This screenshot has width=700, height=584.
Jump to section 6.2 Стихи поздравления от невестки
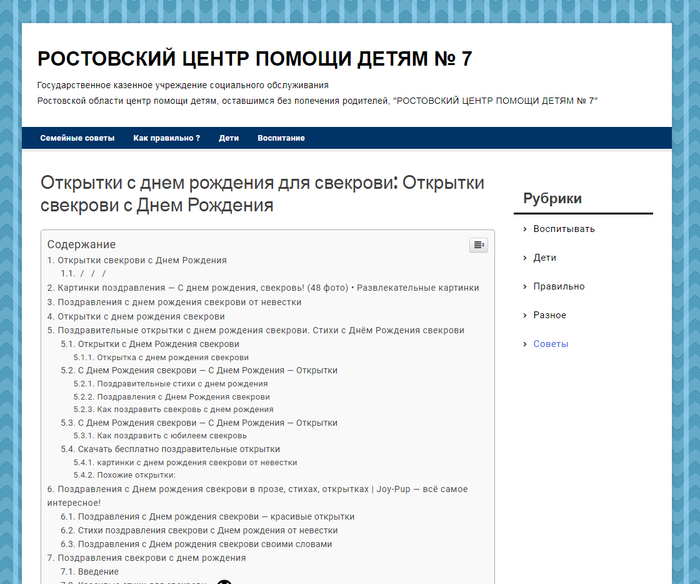click(x=199, y=531)
